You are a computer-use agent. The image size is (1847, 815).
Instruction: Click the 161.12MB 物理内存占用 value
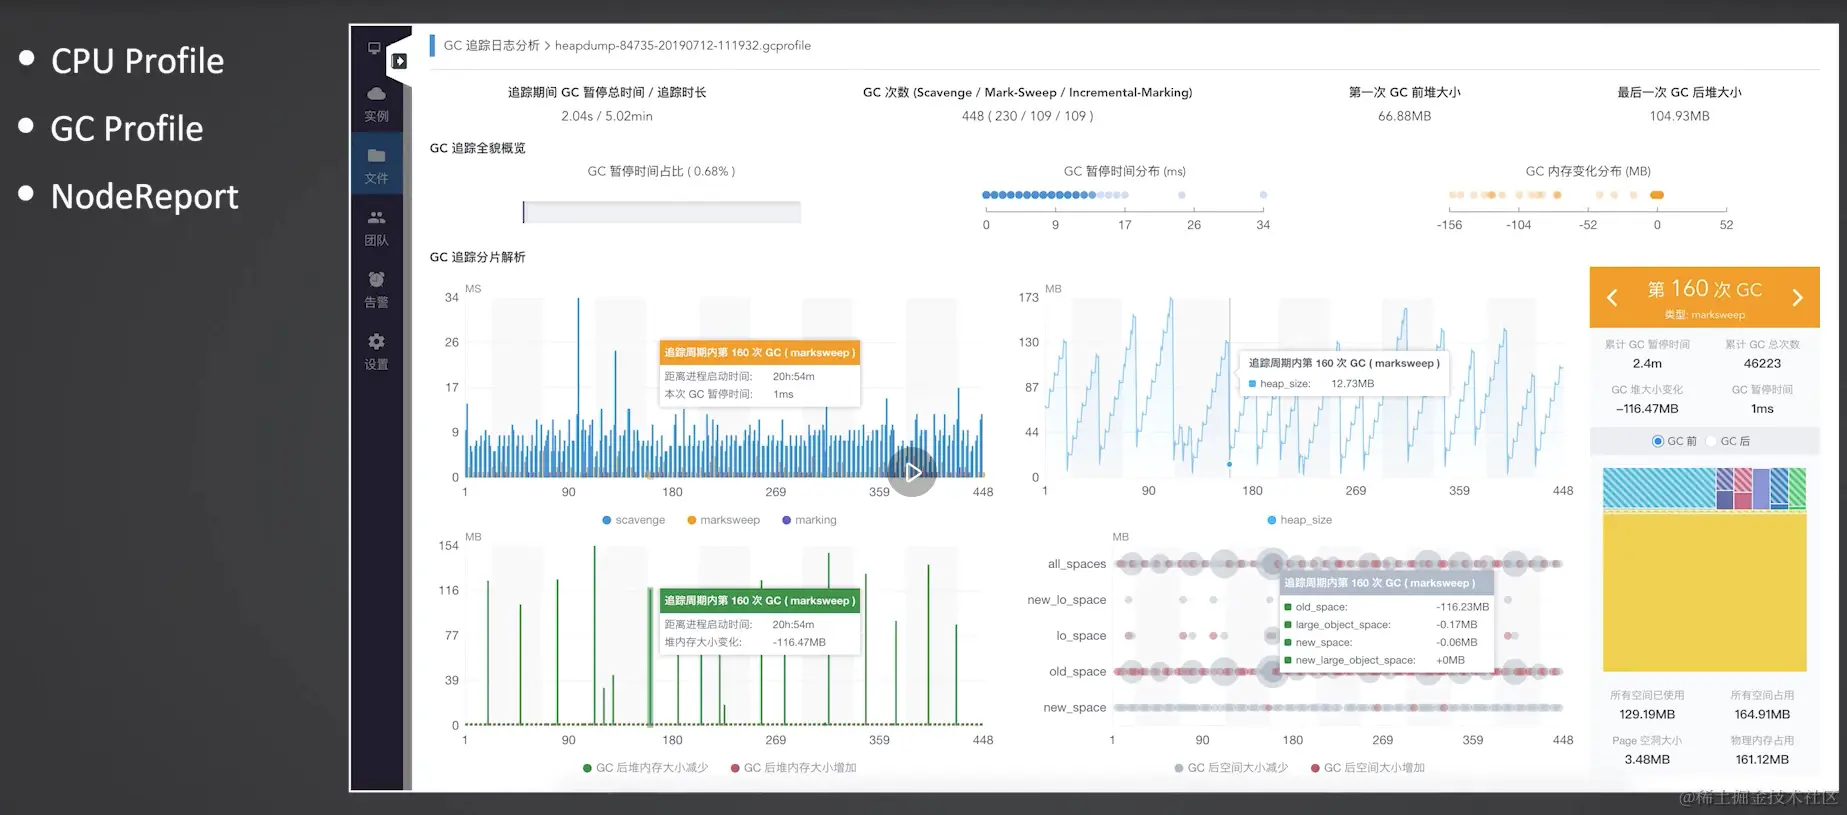1761,760
